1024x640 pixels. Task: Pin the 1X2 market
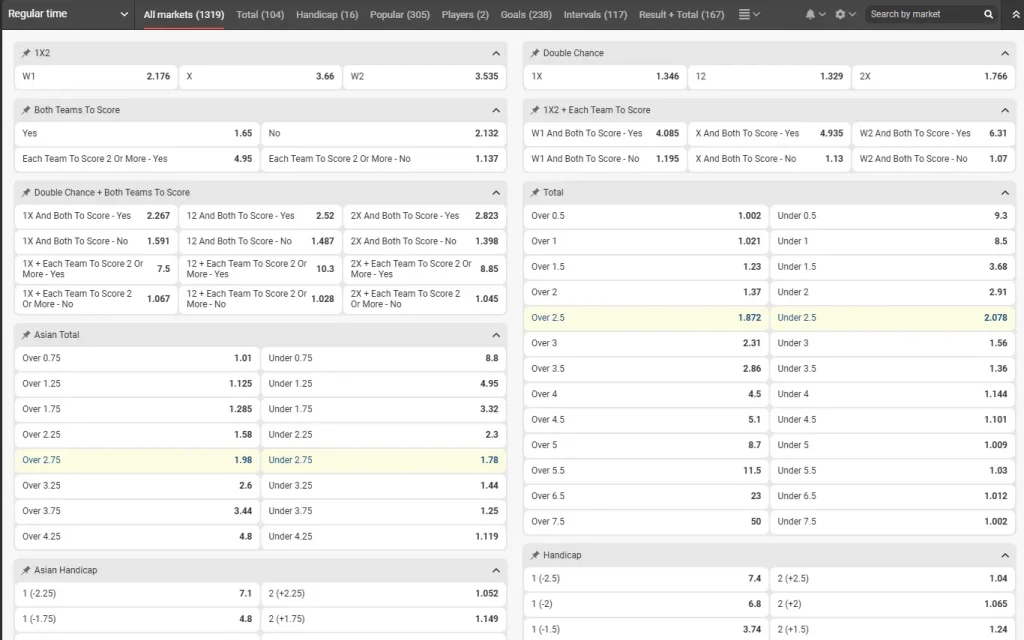pyautogui.click(x=26, y=53)
